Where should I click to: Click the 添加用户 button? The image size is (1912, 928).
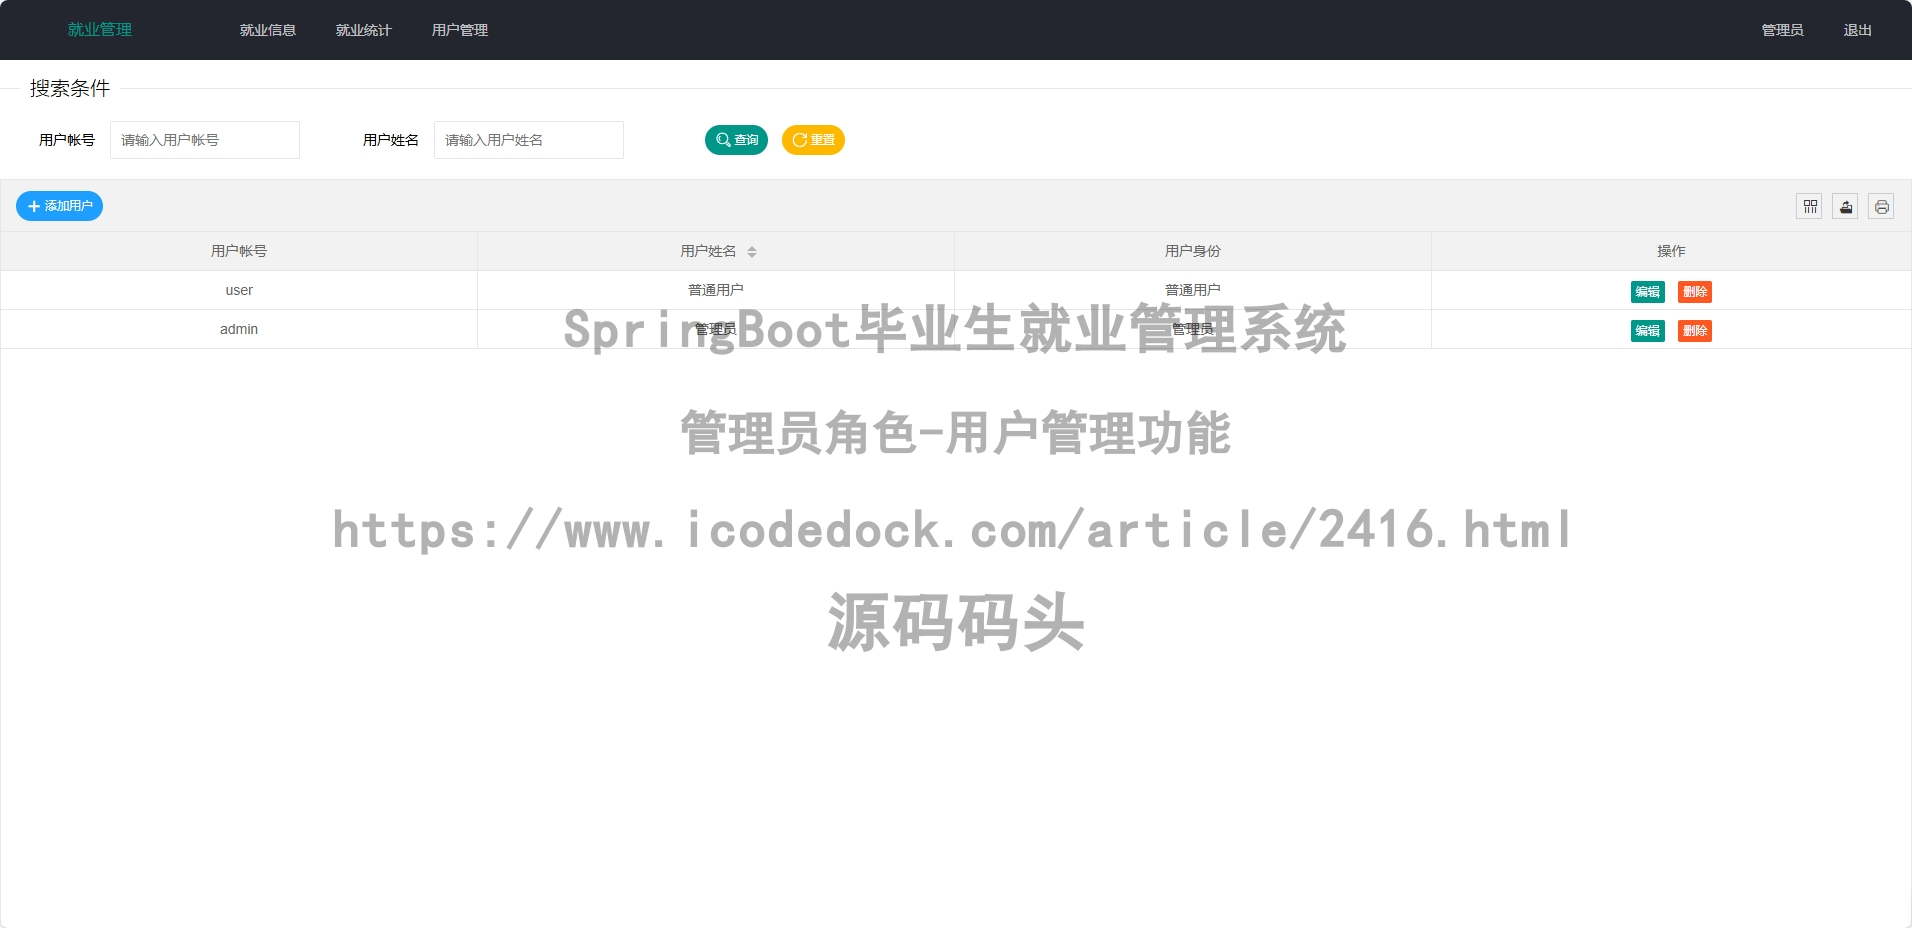pyautogui.click(x=59, y=206)
